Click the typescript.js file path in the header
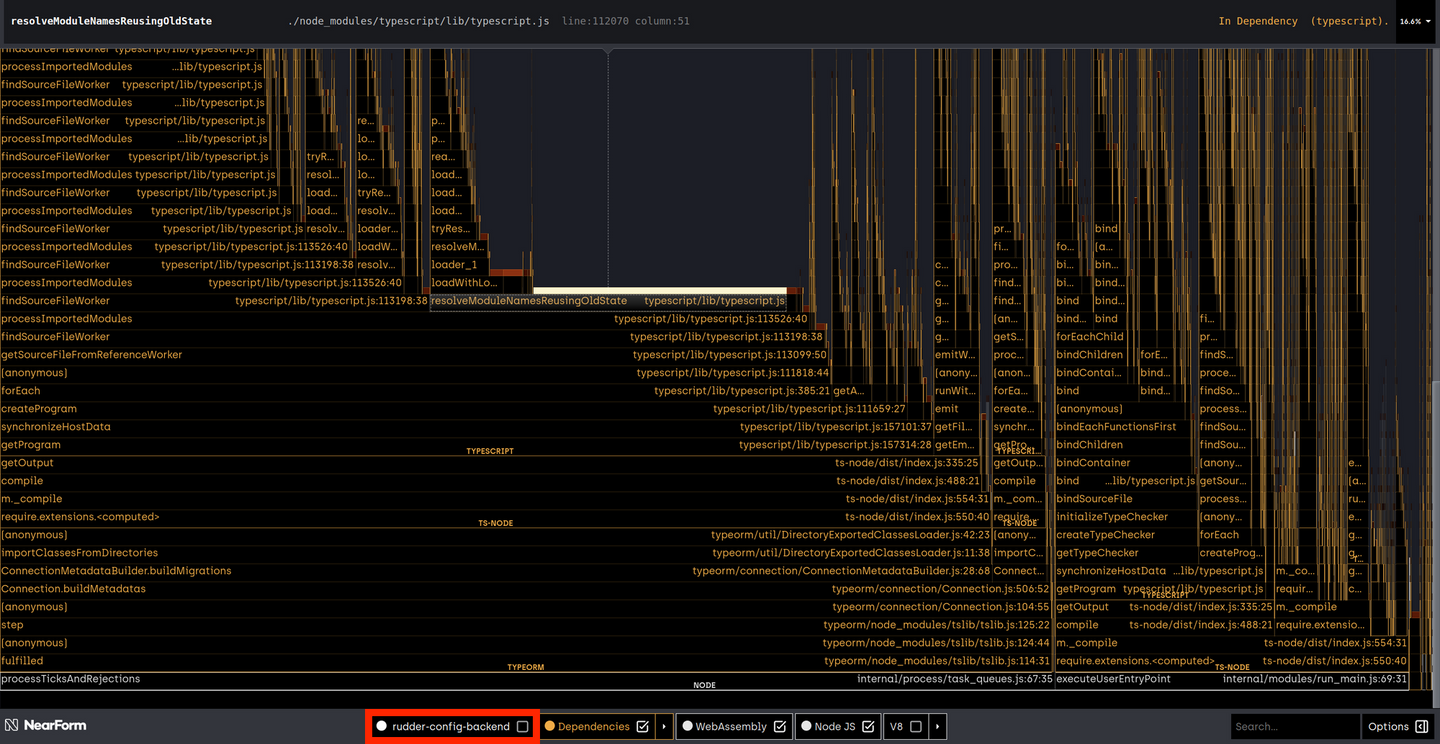1440x744 pixels. 418,21
